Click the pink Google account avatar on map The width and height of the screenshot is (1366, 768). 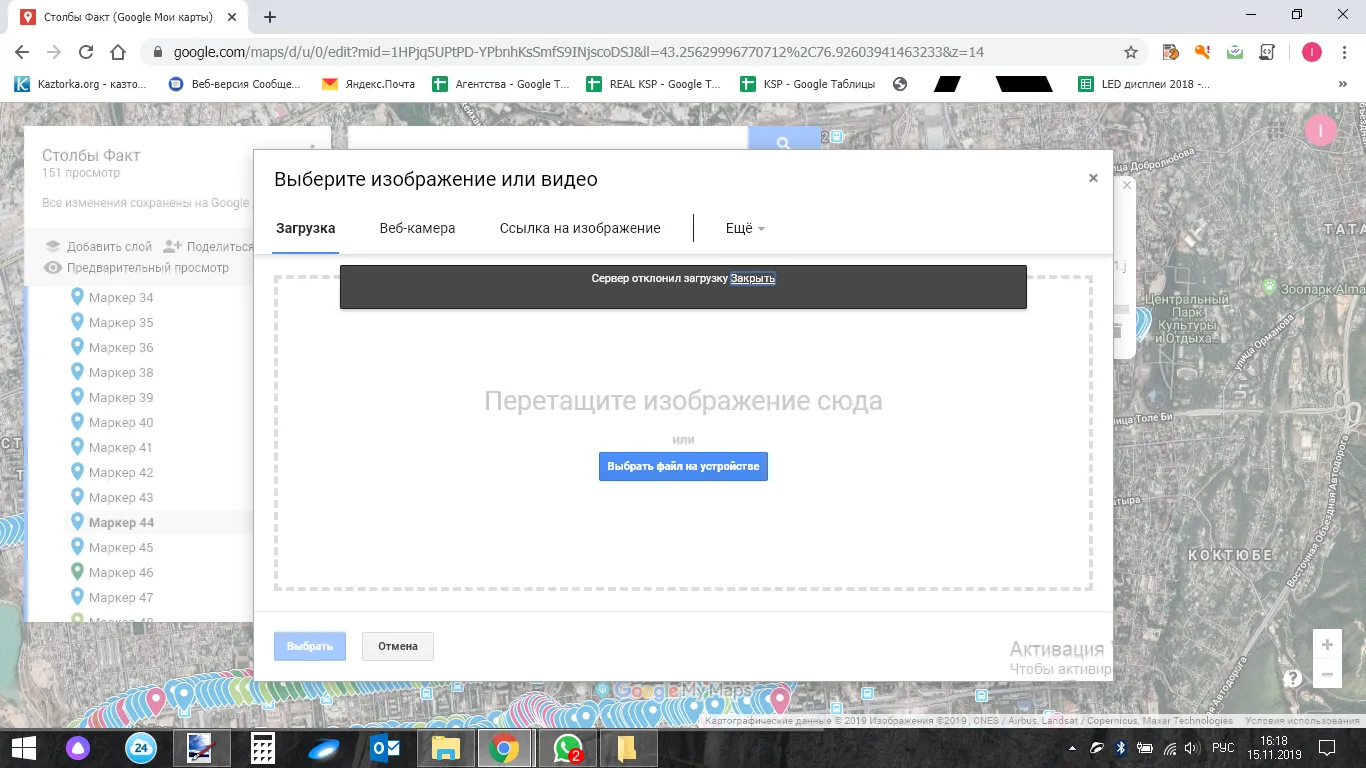pyautogui.click(x=1321, y=130)
